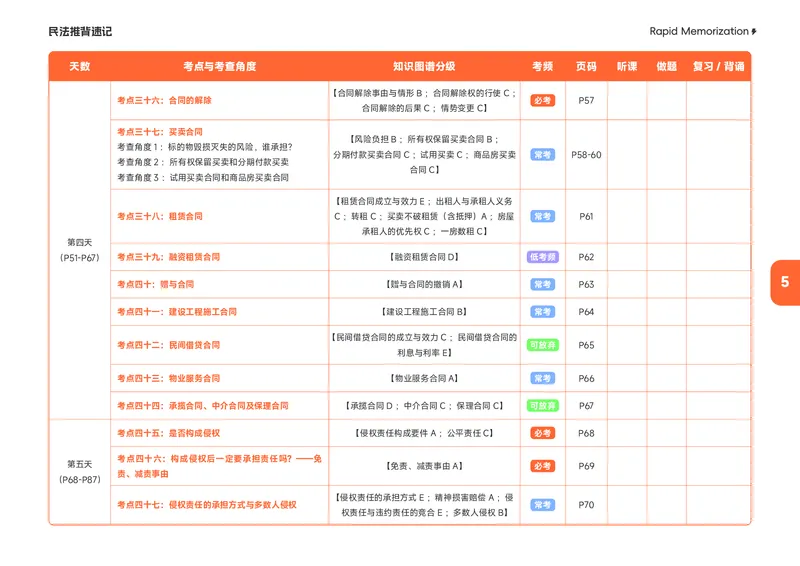The height and width of the screenshot is (566, 800).
Task: Click the 【建设工程施工合同 B】 knowledge cell
Action: 424,312
